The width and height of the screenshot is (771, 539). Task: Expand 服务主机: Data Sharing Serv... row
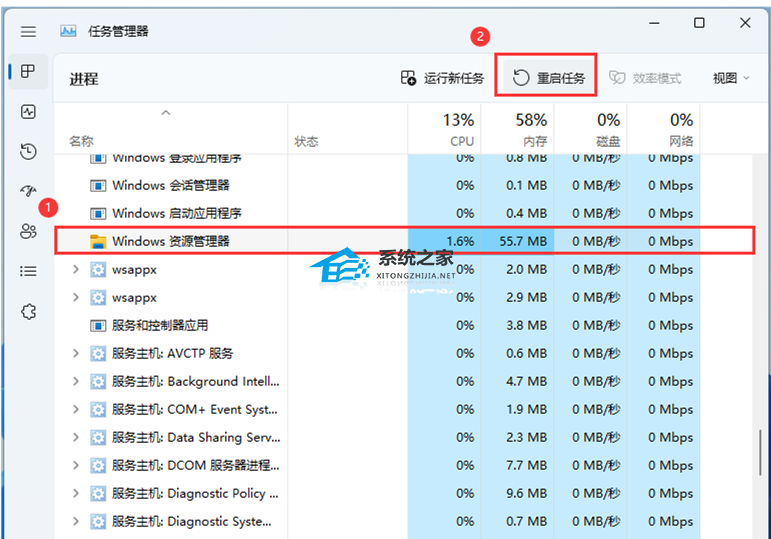(x=76, y=437)
